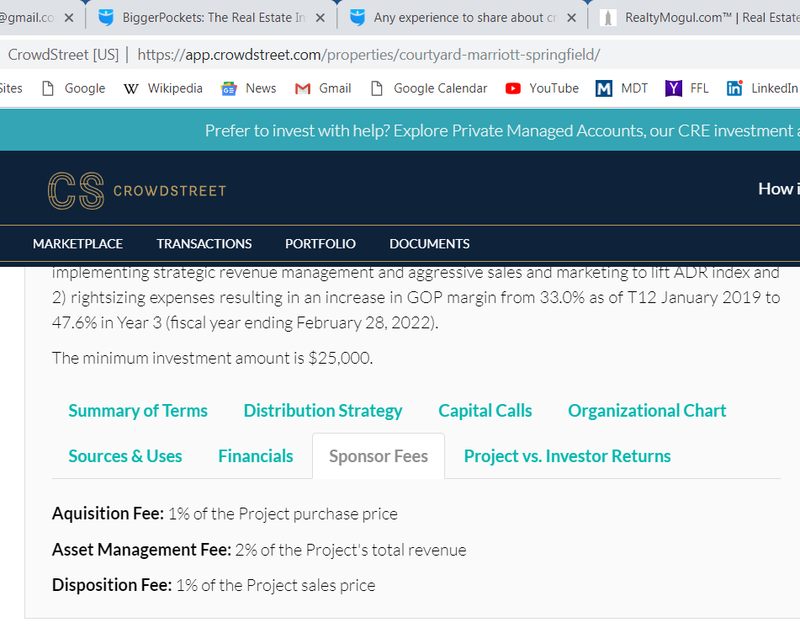Close the Gmail browser tab
This screenshot has width=800, height=644.
pyautogui.click(x=69, y=18)
